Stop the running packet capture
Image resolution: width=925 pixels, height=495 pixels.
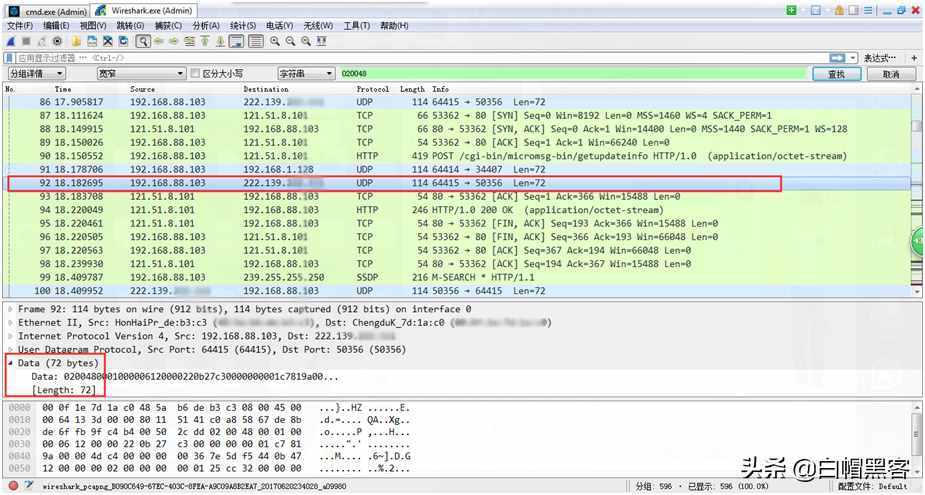coord(26,41)
